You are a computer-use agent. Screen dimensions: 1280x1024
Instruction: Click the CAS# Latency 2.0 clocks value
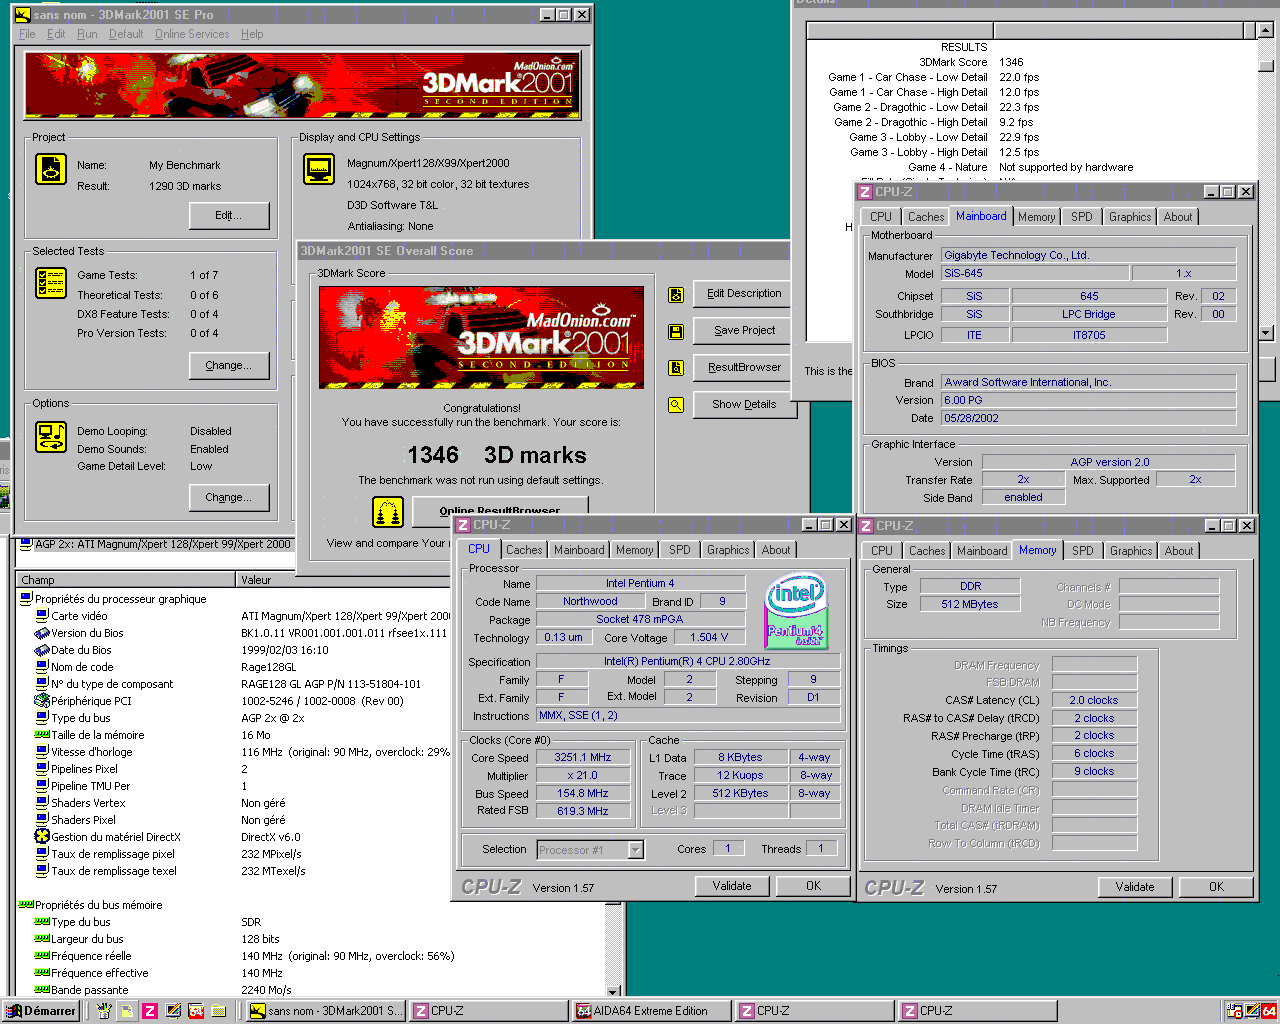(x=1094, y=701)
